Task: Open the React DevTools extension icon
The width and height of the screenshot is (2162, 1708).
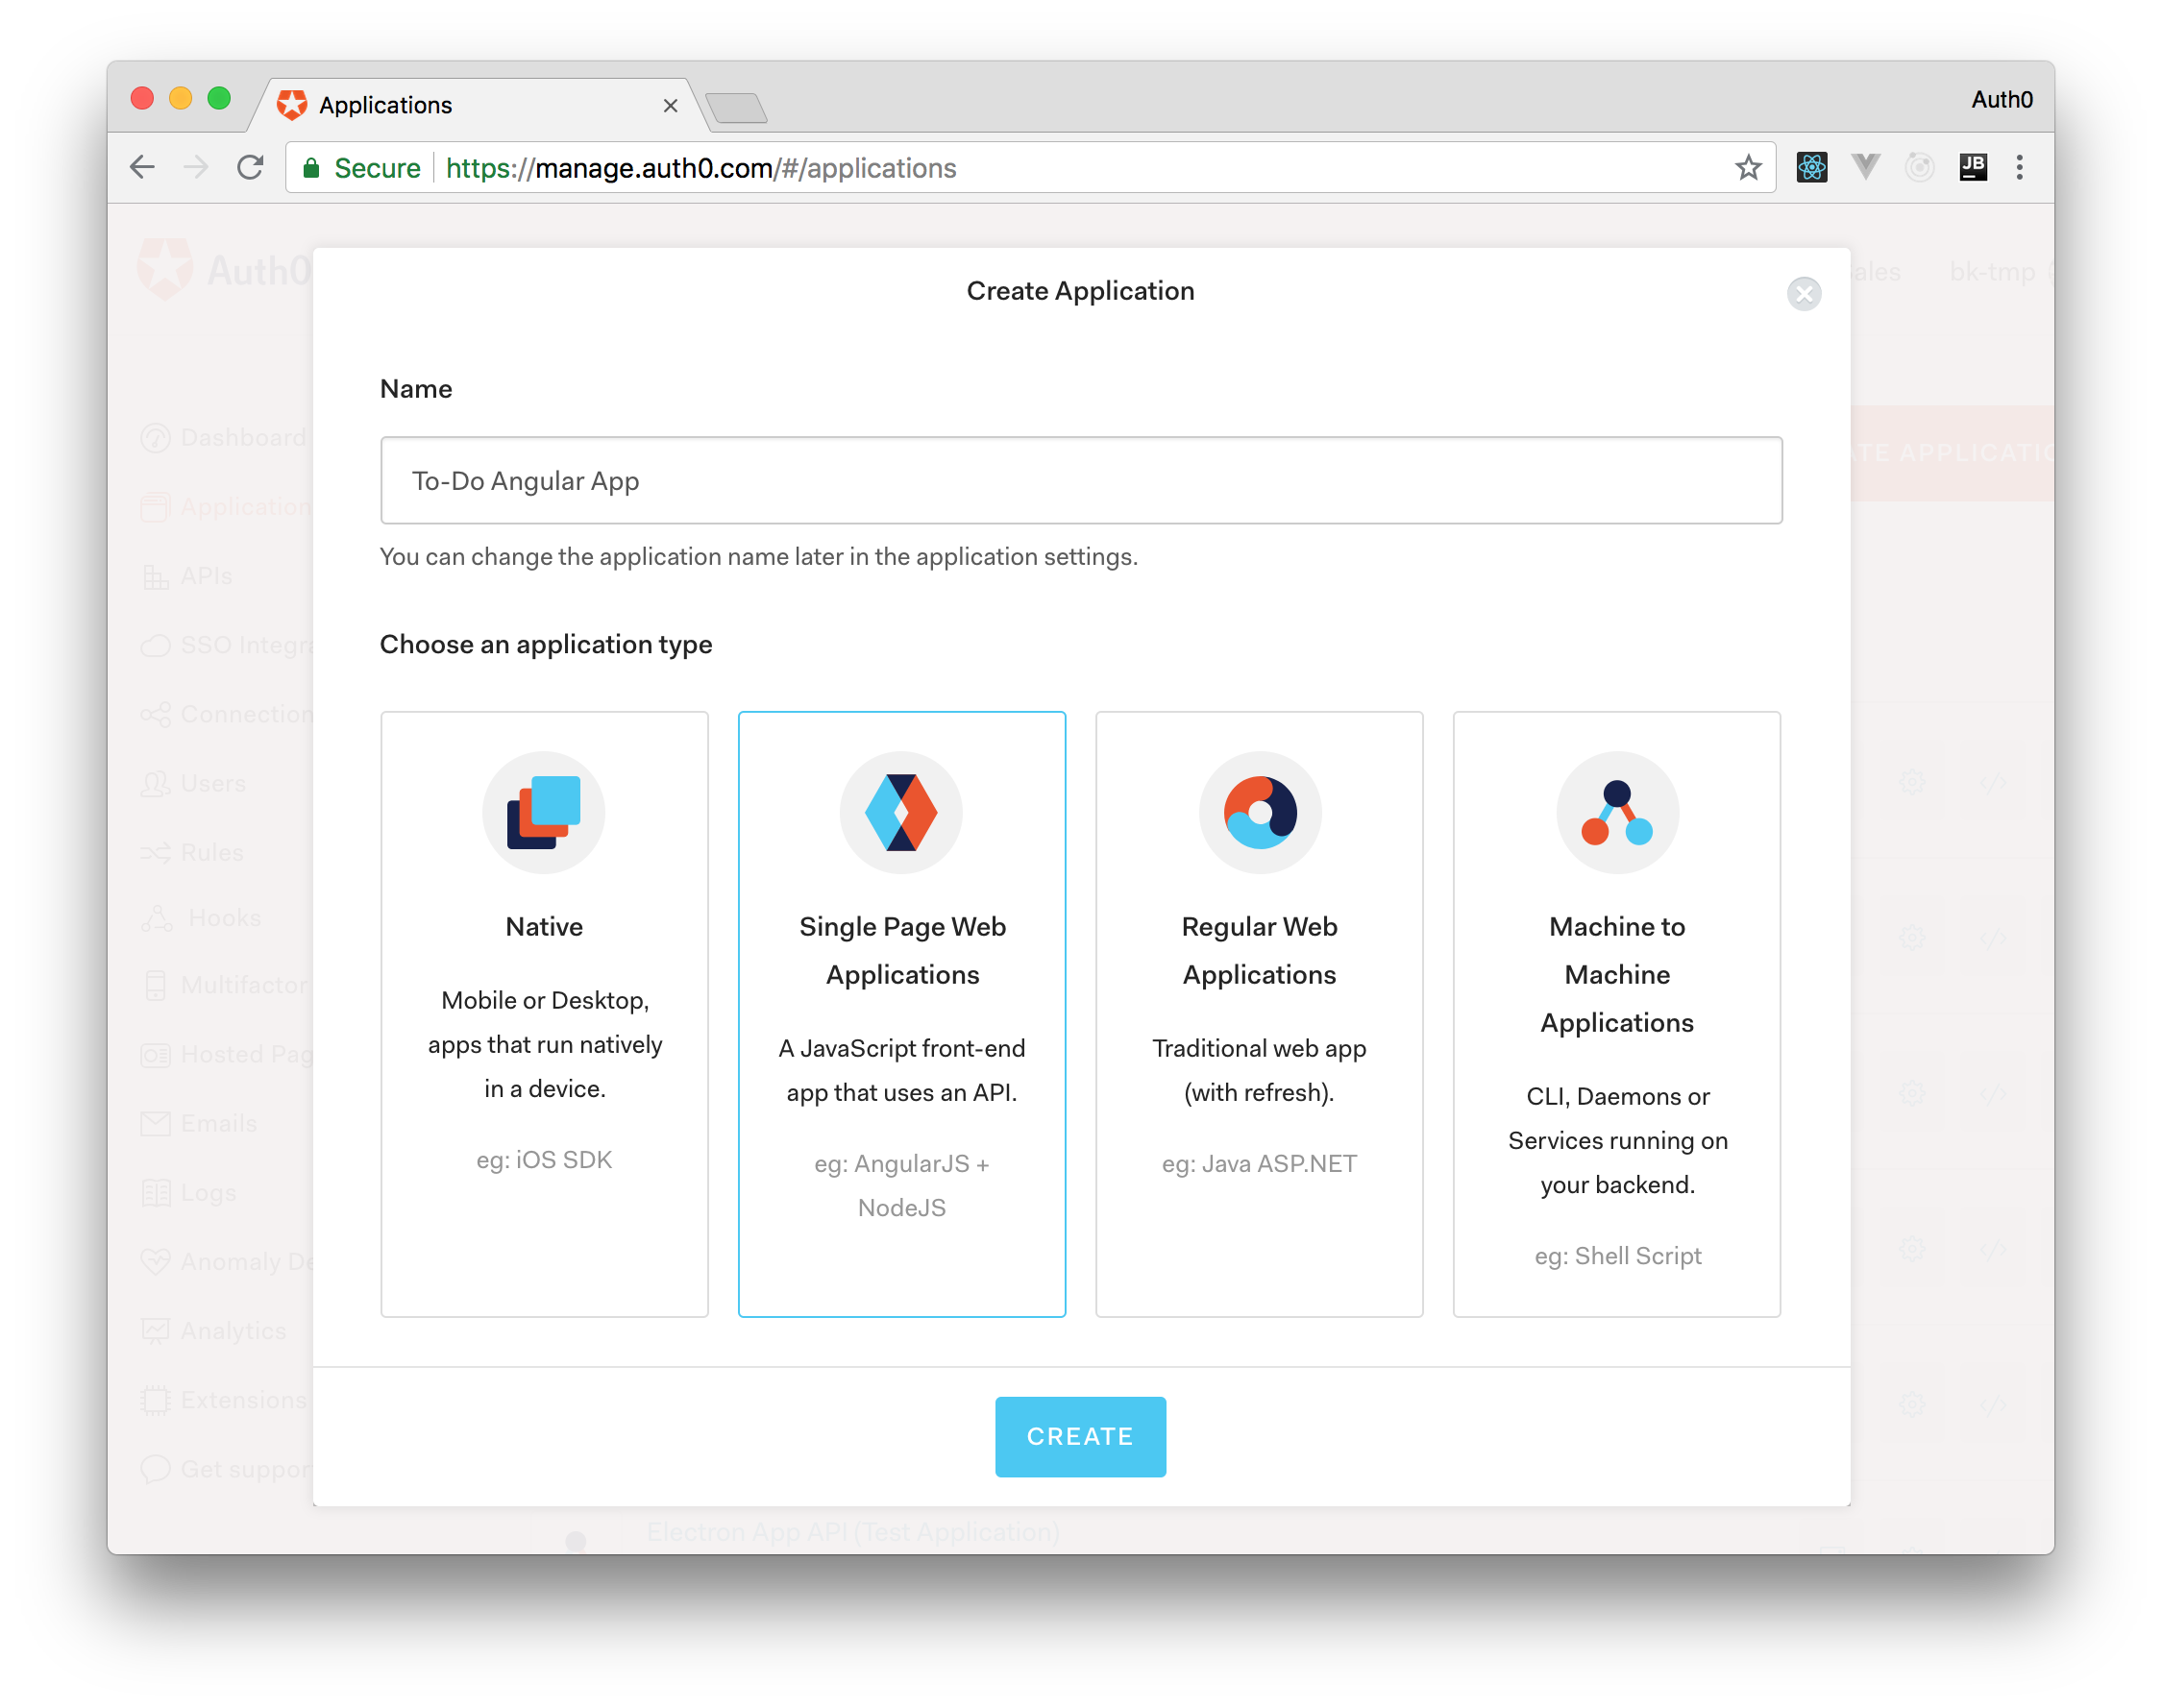Action: [x=1812, y=167]
